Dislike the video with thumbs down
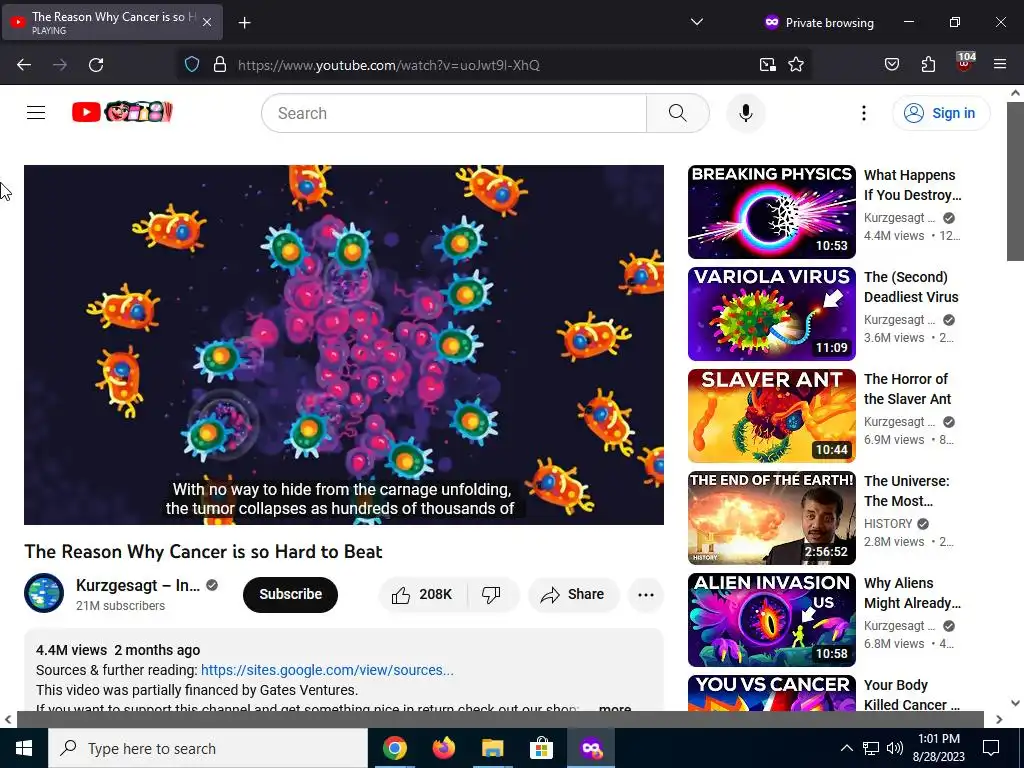The height and width of the screenshot is (768, 1024). point(491,594)
